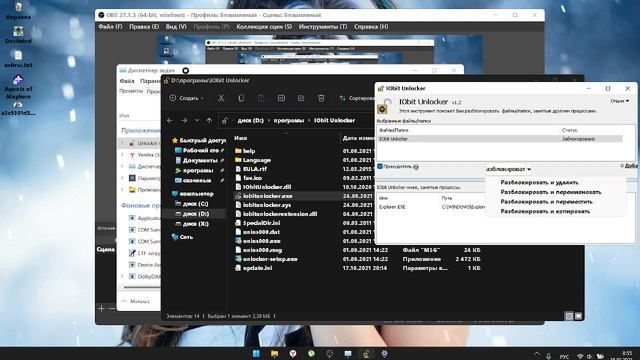Image resolution: width=640 pixels, height=360 pixels.
Task: Open the Разблокировать dropdown arrow
Action: pyautogui.click(x=529, y=169)
